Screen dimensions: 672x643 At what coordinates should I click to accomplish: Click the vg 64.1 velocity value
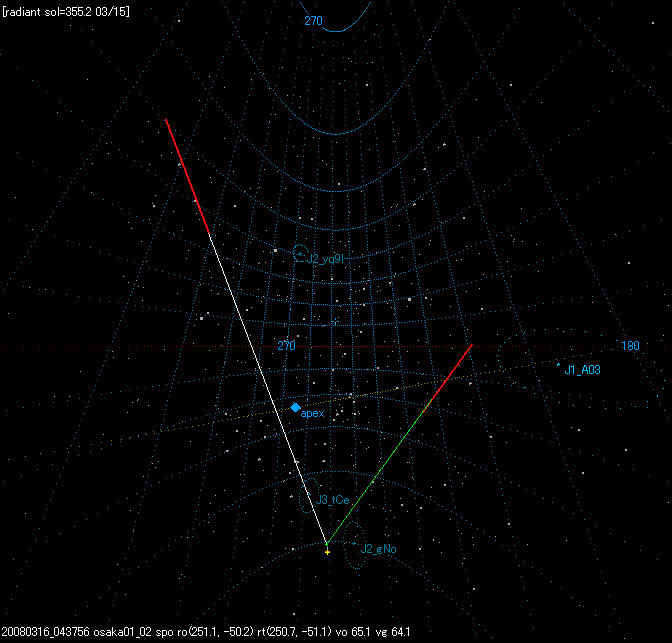point(393,632)
